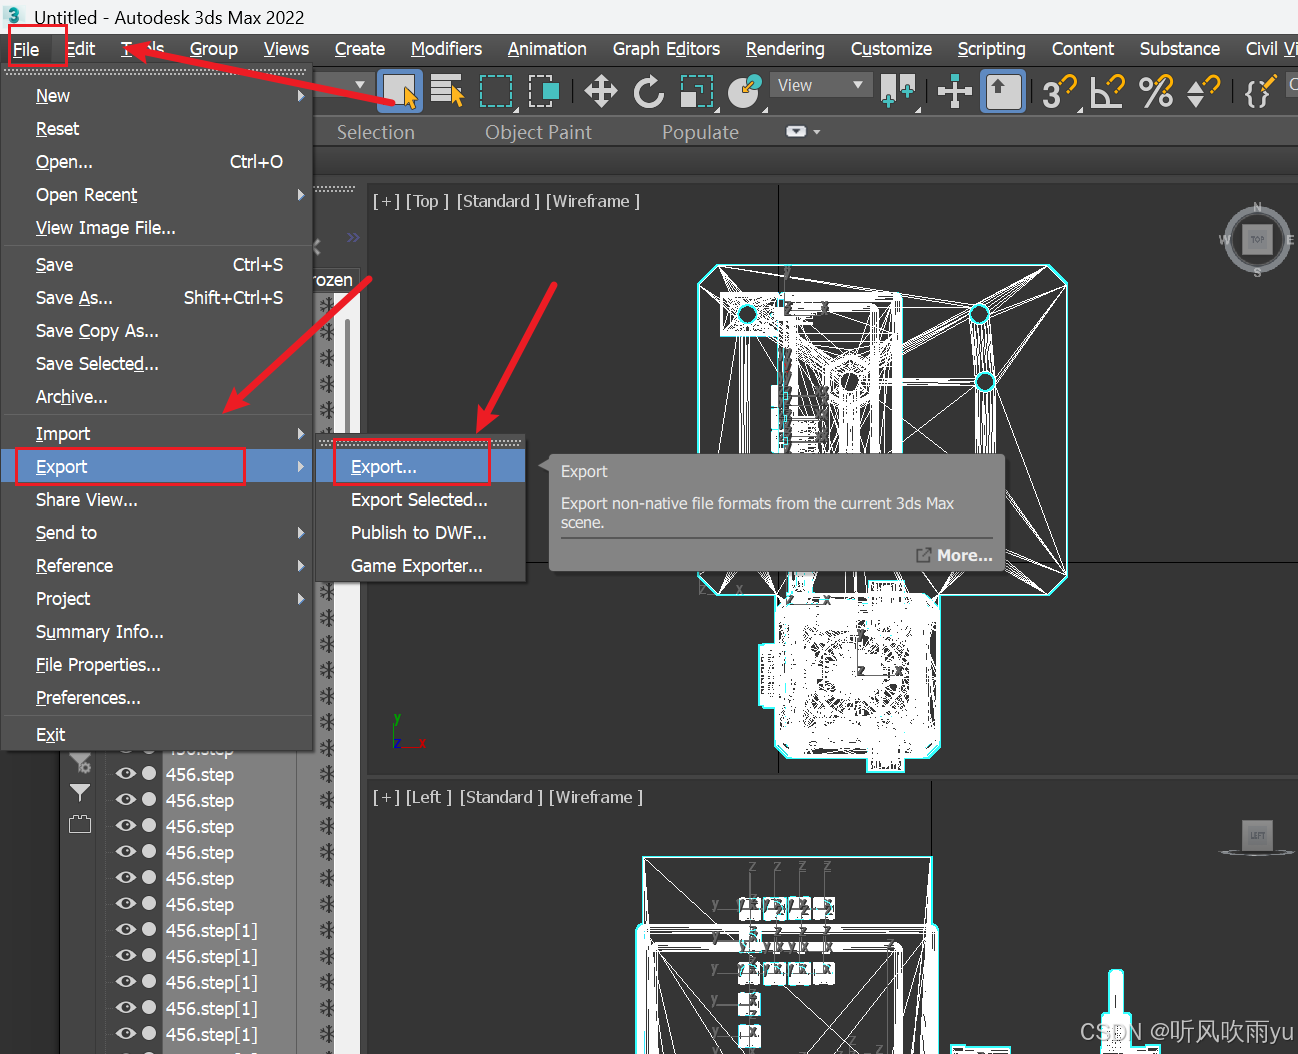Click [Wireframe] label in Top viewport
This screenshot has width=1298, height=1054.
click(x=593, y=201)
